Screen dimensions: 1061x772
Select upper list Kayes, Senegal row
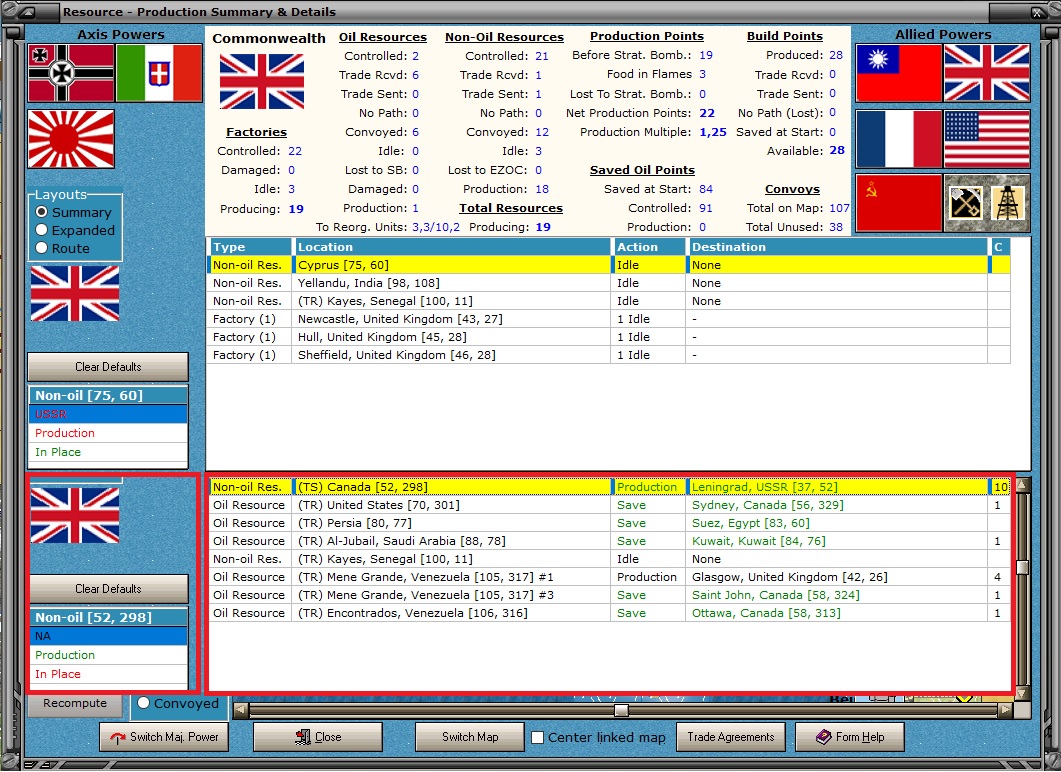point(609,301)
